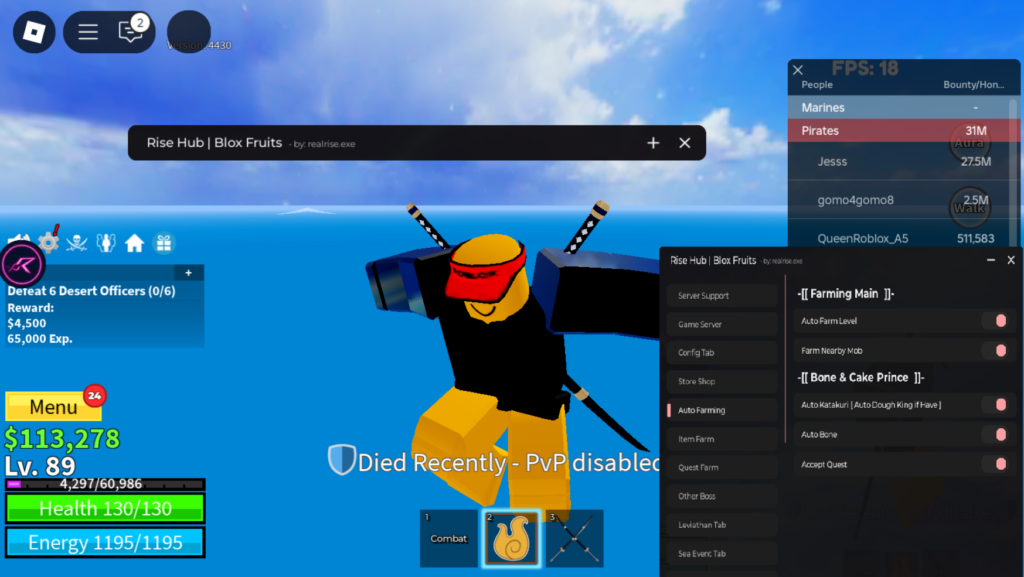Open the gift box rewards icon
The image size is (1024, 577).
click(163, 243)
